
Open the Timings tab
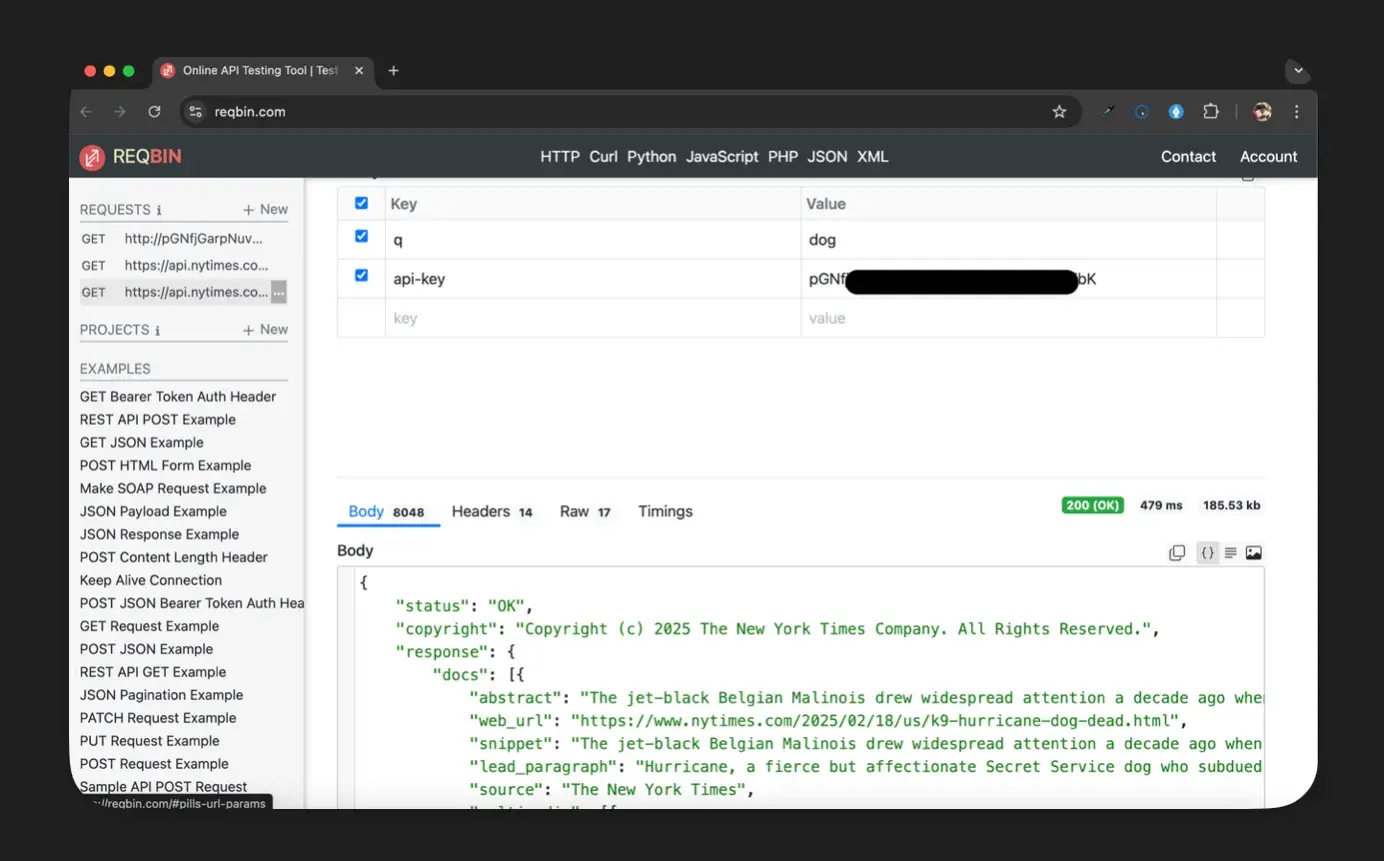[x=665, y=512]
